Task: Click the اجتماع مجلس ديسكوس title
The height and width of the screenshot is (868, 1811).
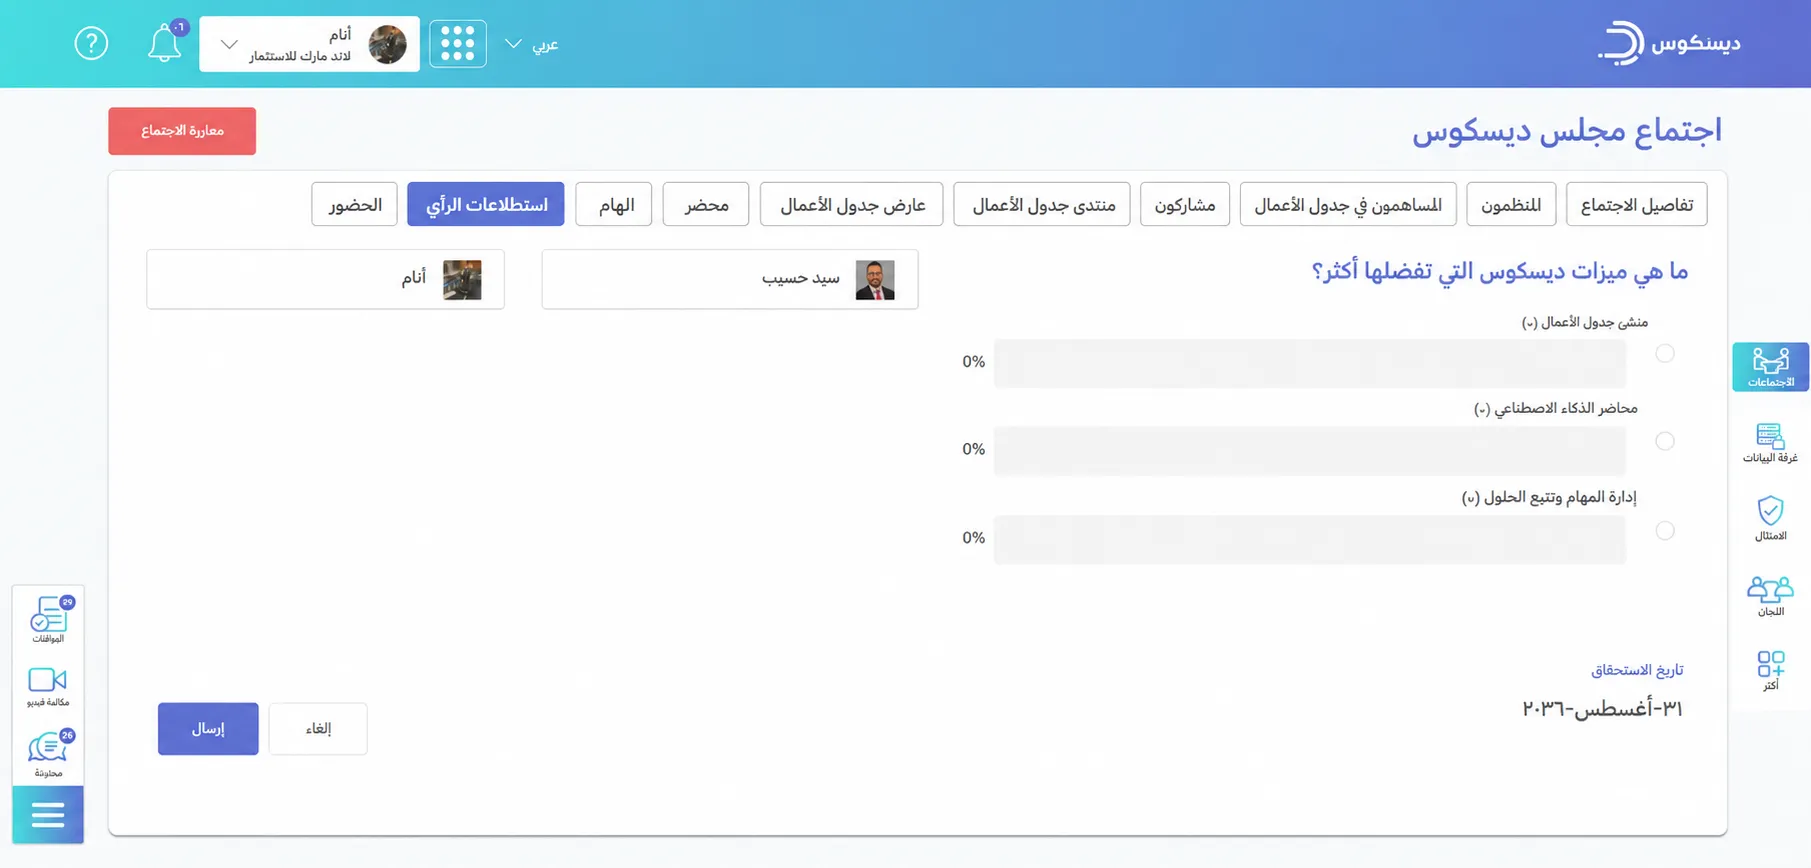Action: point(1567,131)
